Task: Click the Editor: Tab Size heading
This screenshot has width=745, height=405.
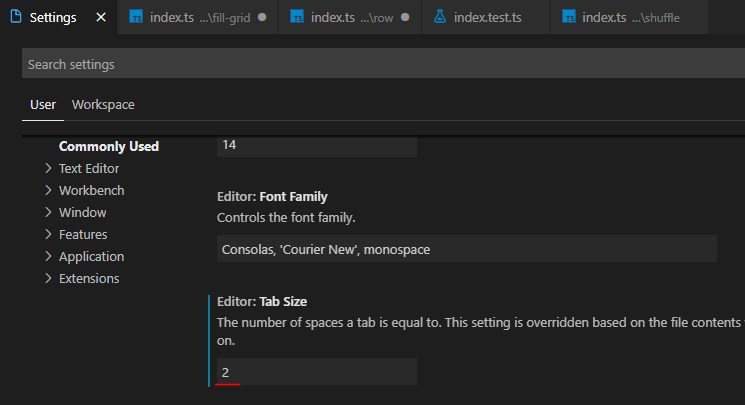Action: coord(262,302)
